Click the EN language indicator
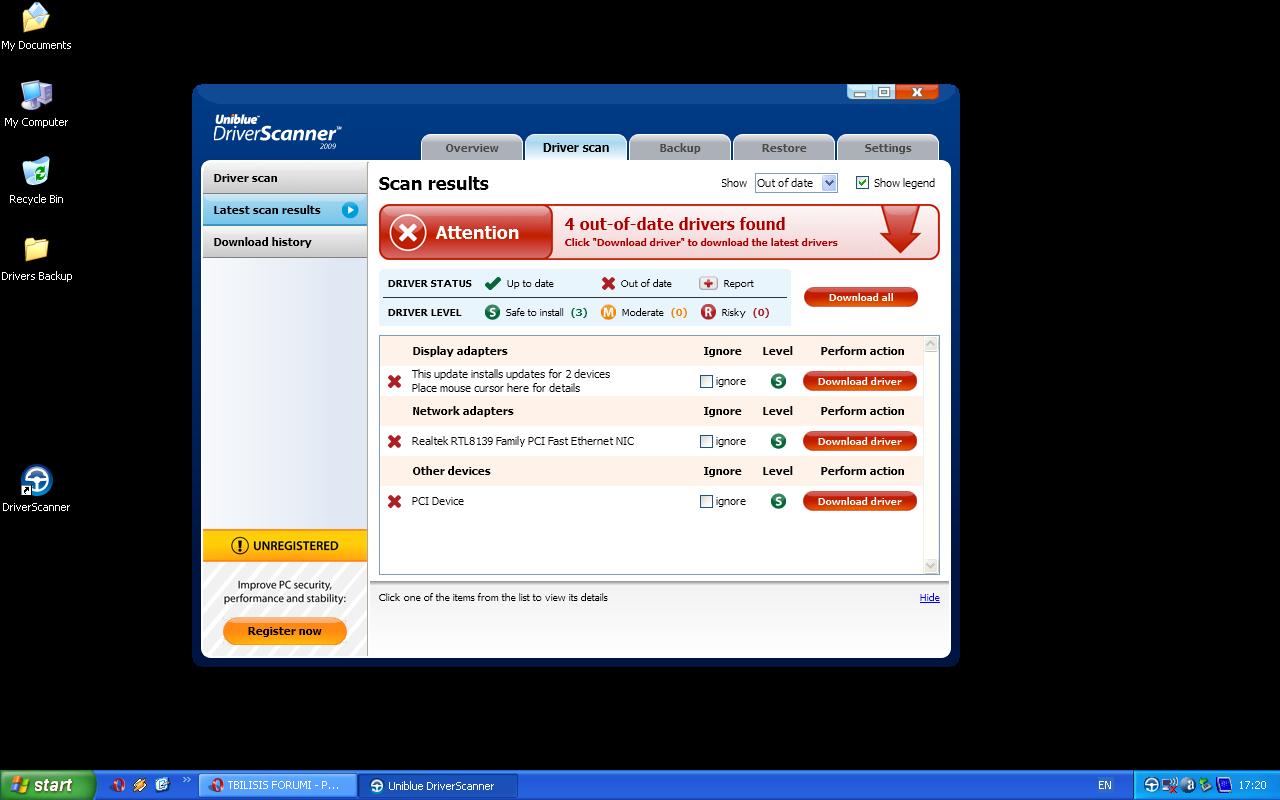The width and height of the screenshot is (1280, 800). pyautogui.click(x=1105, y=785)
